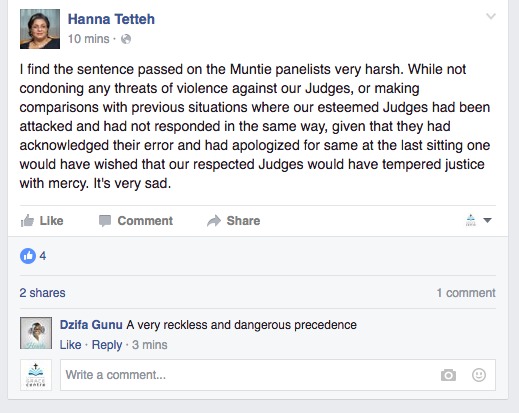This screenshot has width=519, height=413.
Task: Click the thumbs-up Like icon under post
Action: point(27,221)
